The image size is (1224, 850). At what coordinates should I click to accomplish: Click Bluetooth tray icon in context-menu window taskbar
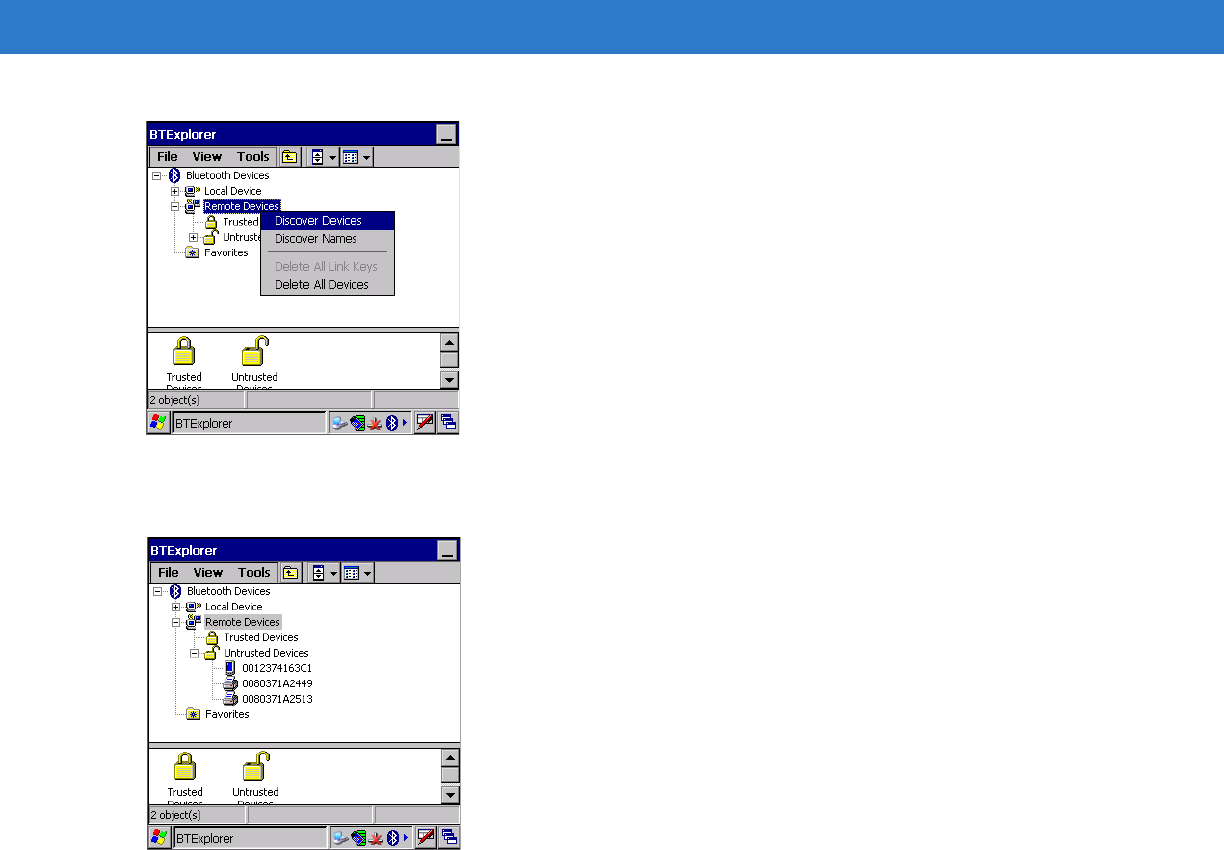tap(392, 424)
